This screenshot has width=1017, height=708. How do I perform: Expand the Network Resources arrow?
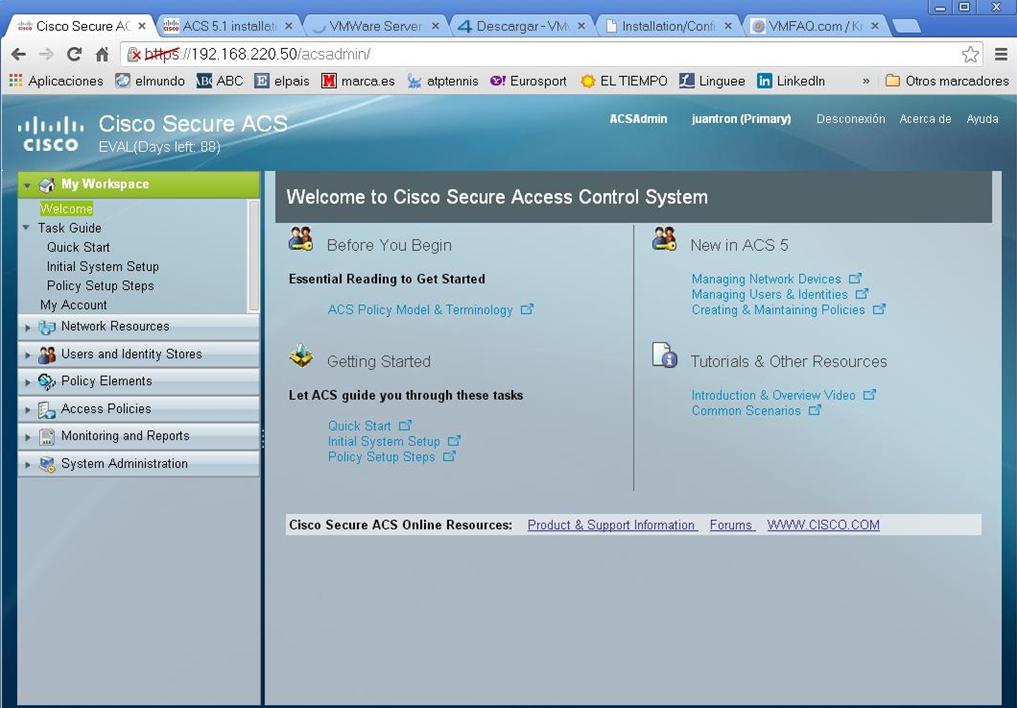click(x=27, y=327)
